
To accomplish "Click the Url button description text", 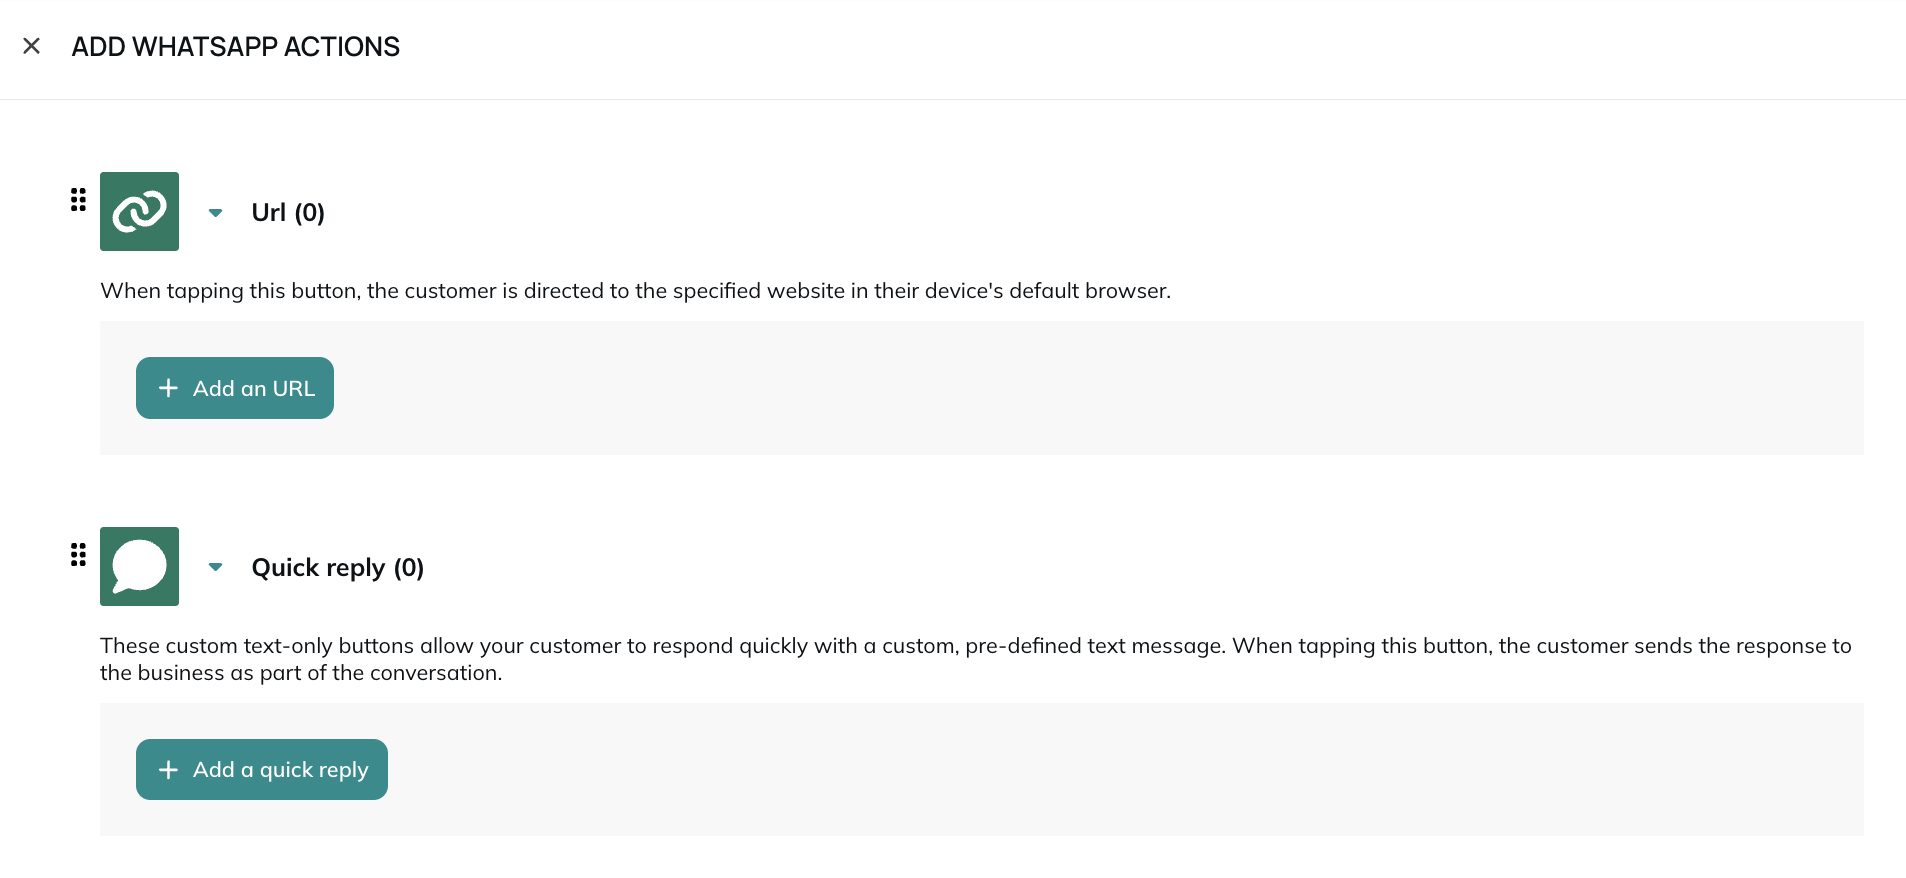I will [x=635, y=291].
